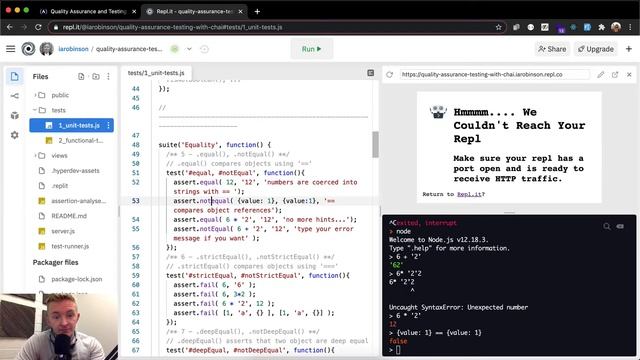Refresh the web preview pane
640x360 pixels.
click(389, 75)
